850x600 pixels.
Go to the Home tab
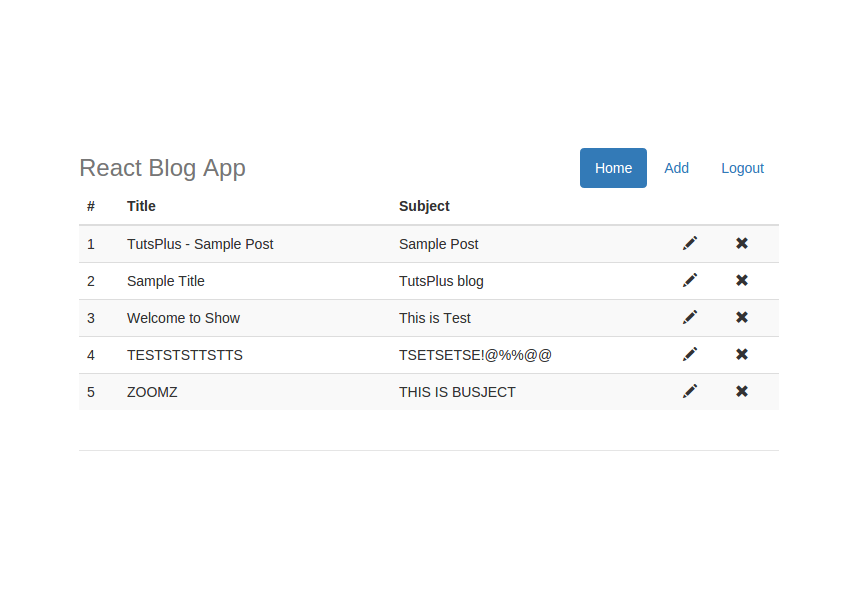click(x=613, y=168)
